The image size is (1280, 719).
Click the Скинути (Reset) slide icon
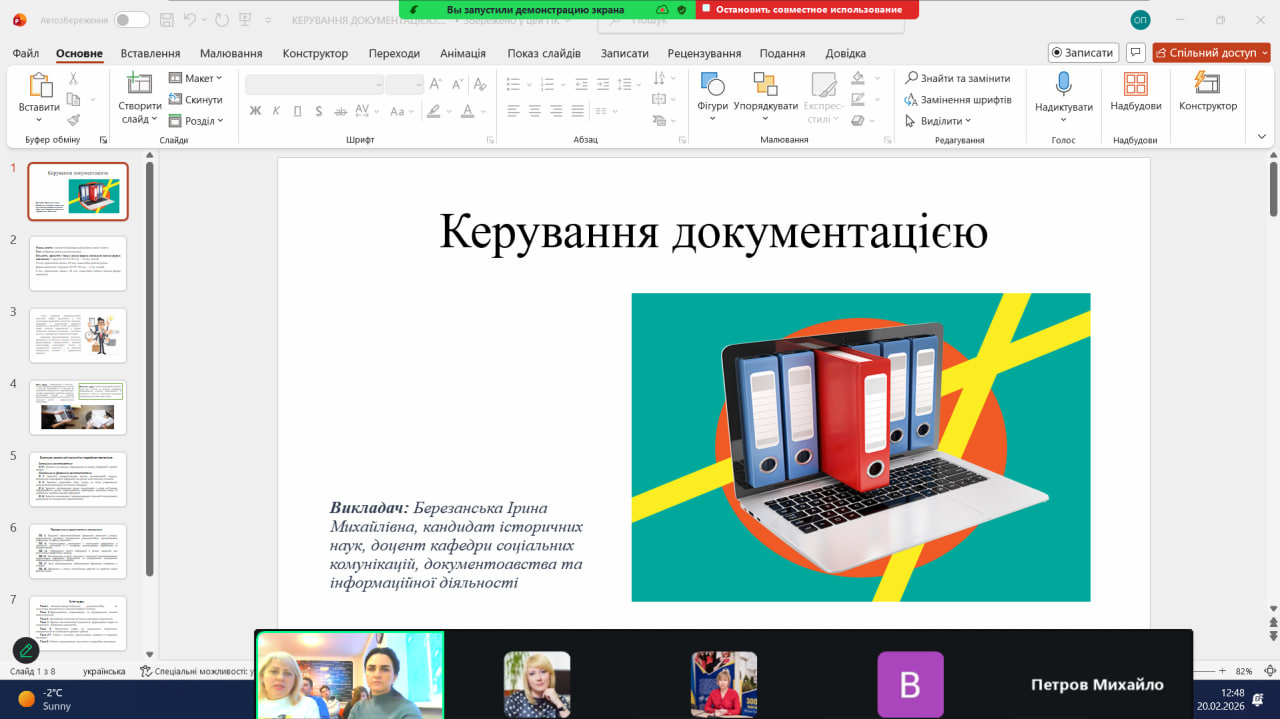pos(196,100)
